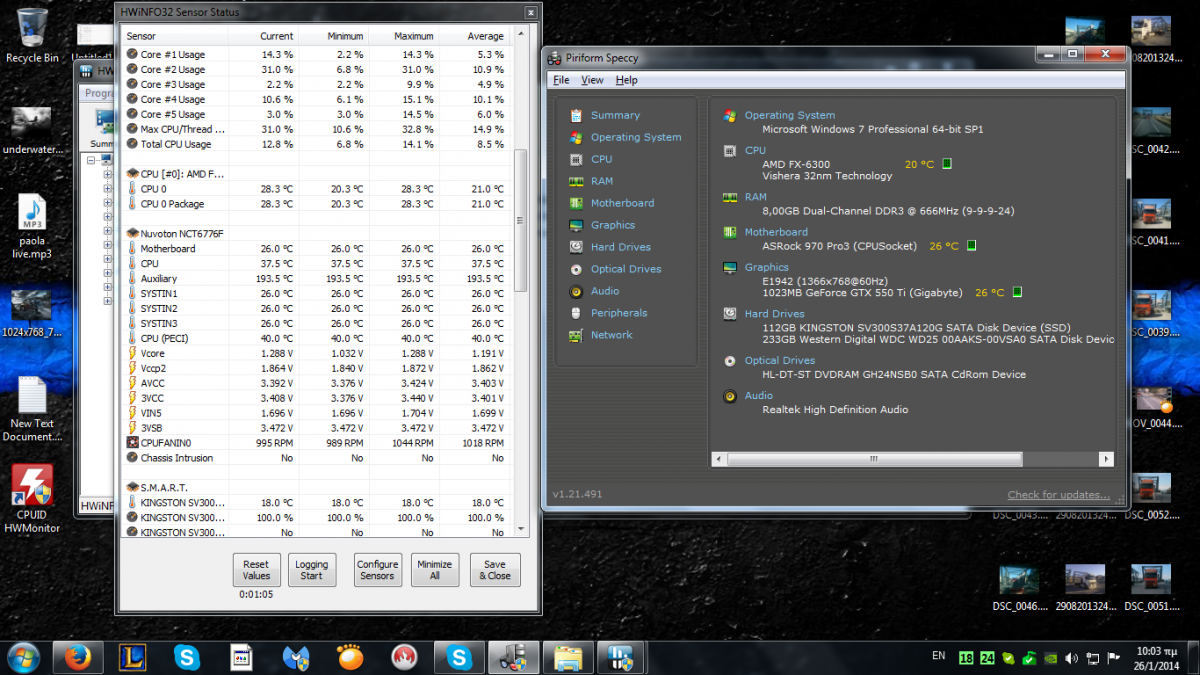The width and height of the screenshot is (1200, 675).
Task: Open Program menu in HWiNFO main window
Action: pos(100,93)
